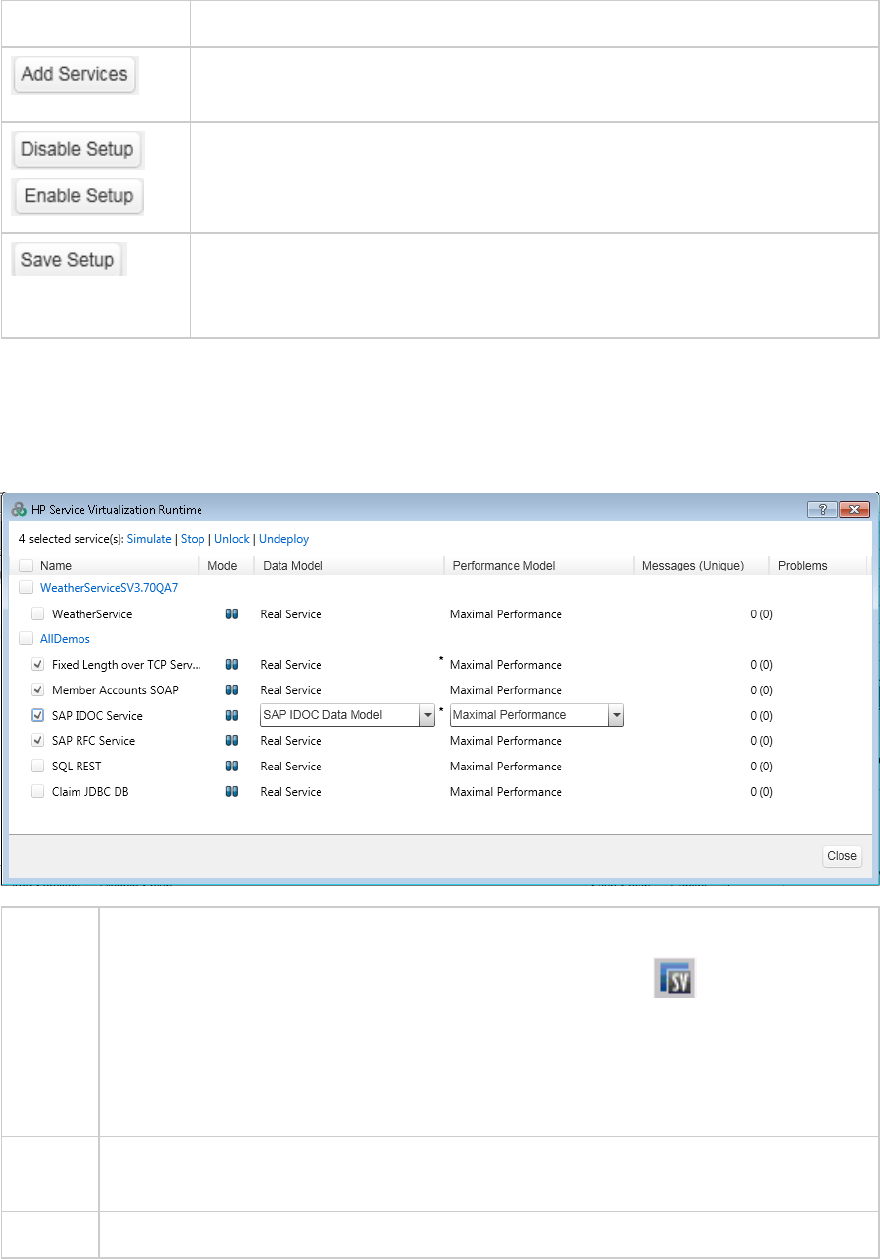This screenshot has width=880, height=1259.
Task: Click the mode icon for Member Accounts SOAP
Action: point(231,690)
